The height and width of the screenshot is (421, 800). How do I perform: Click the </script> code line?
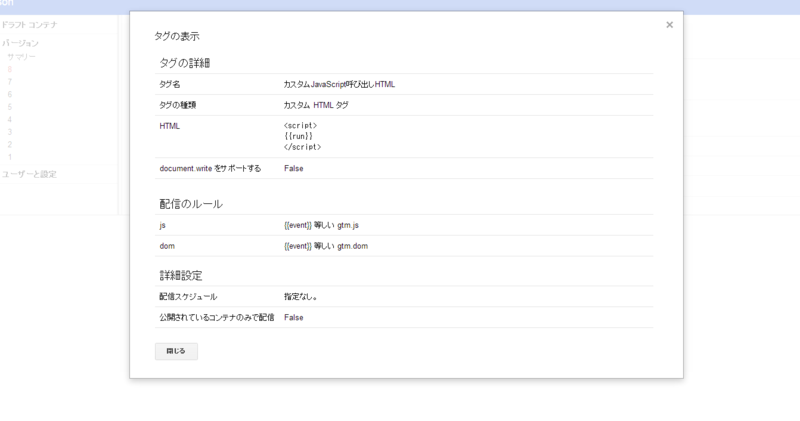303,147
